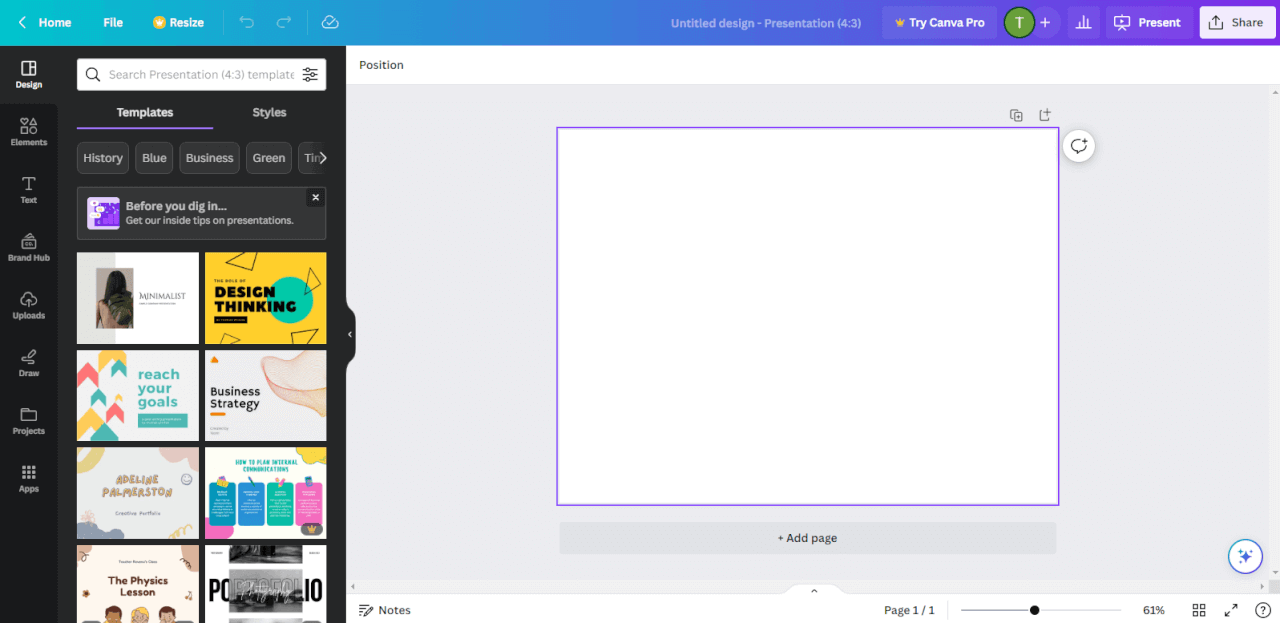Filter templates by Green

tap(268, 158)
